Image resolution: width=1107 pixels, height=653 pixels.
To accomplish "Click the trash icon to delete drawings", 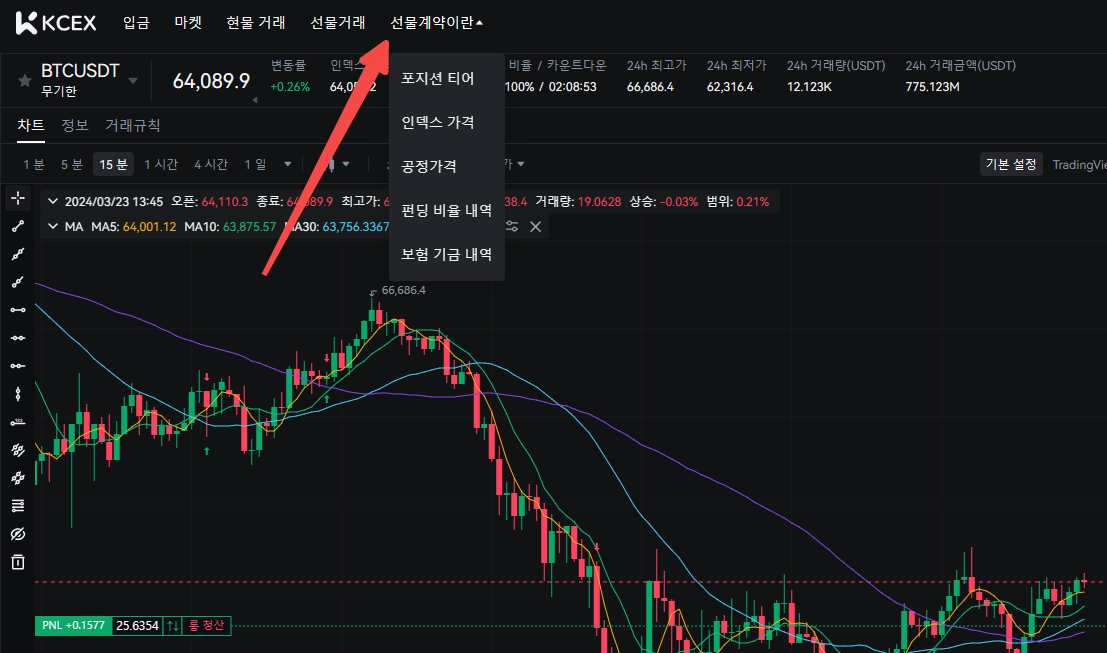I will (x=18, y=562).
